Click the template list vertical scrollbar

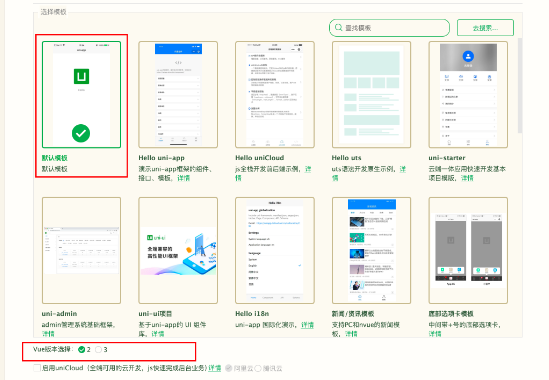[x=520, y=85]
